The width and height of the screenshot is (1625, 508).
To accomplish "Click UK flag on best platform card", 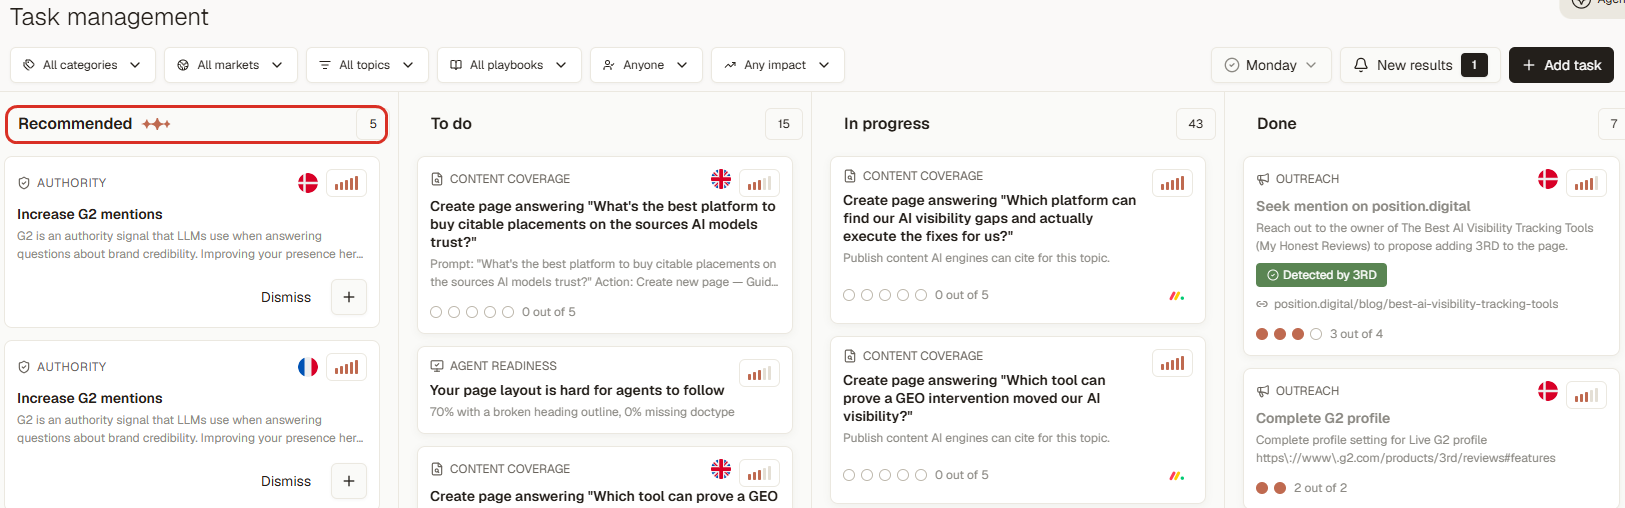I will point(721,179).
